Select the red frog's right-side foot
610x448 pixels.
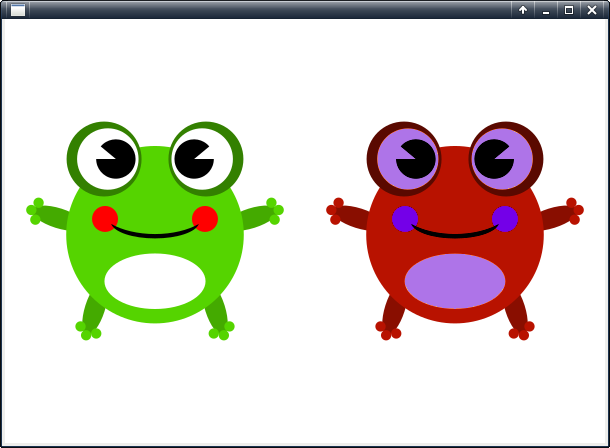[x=522, y=329]
